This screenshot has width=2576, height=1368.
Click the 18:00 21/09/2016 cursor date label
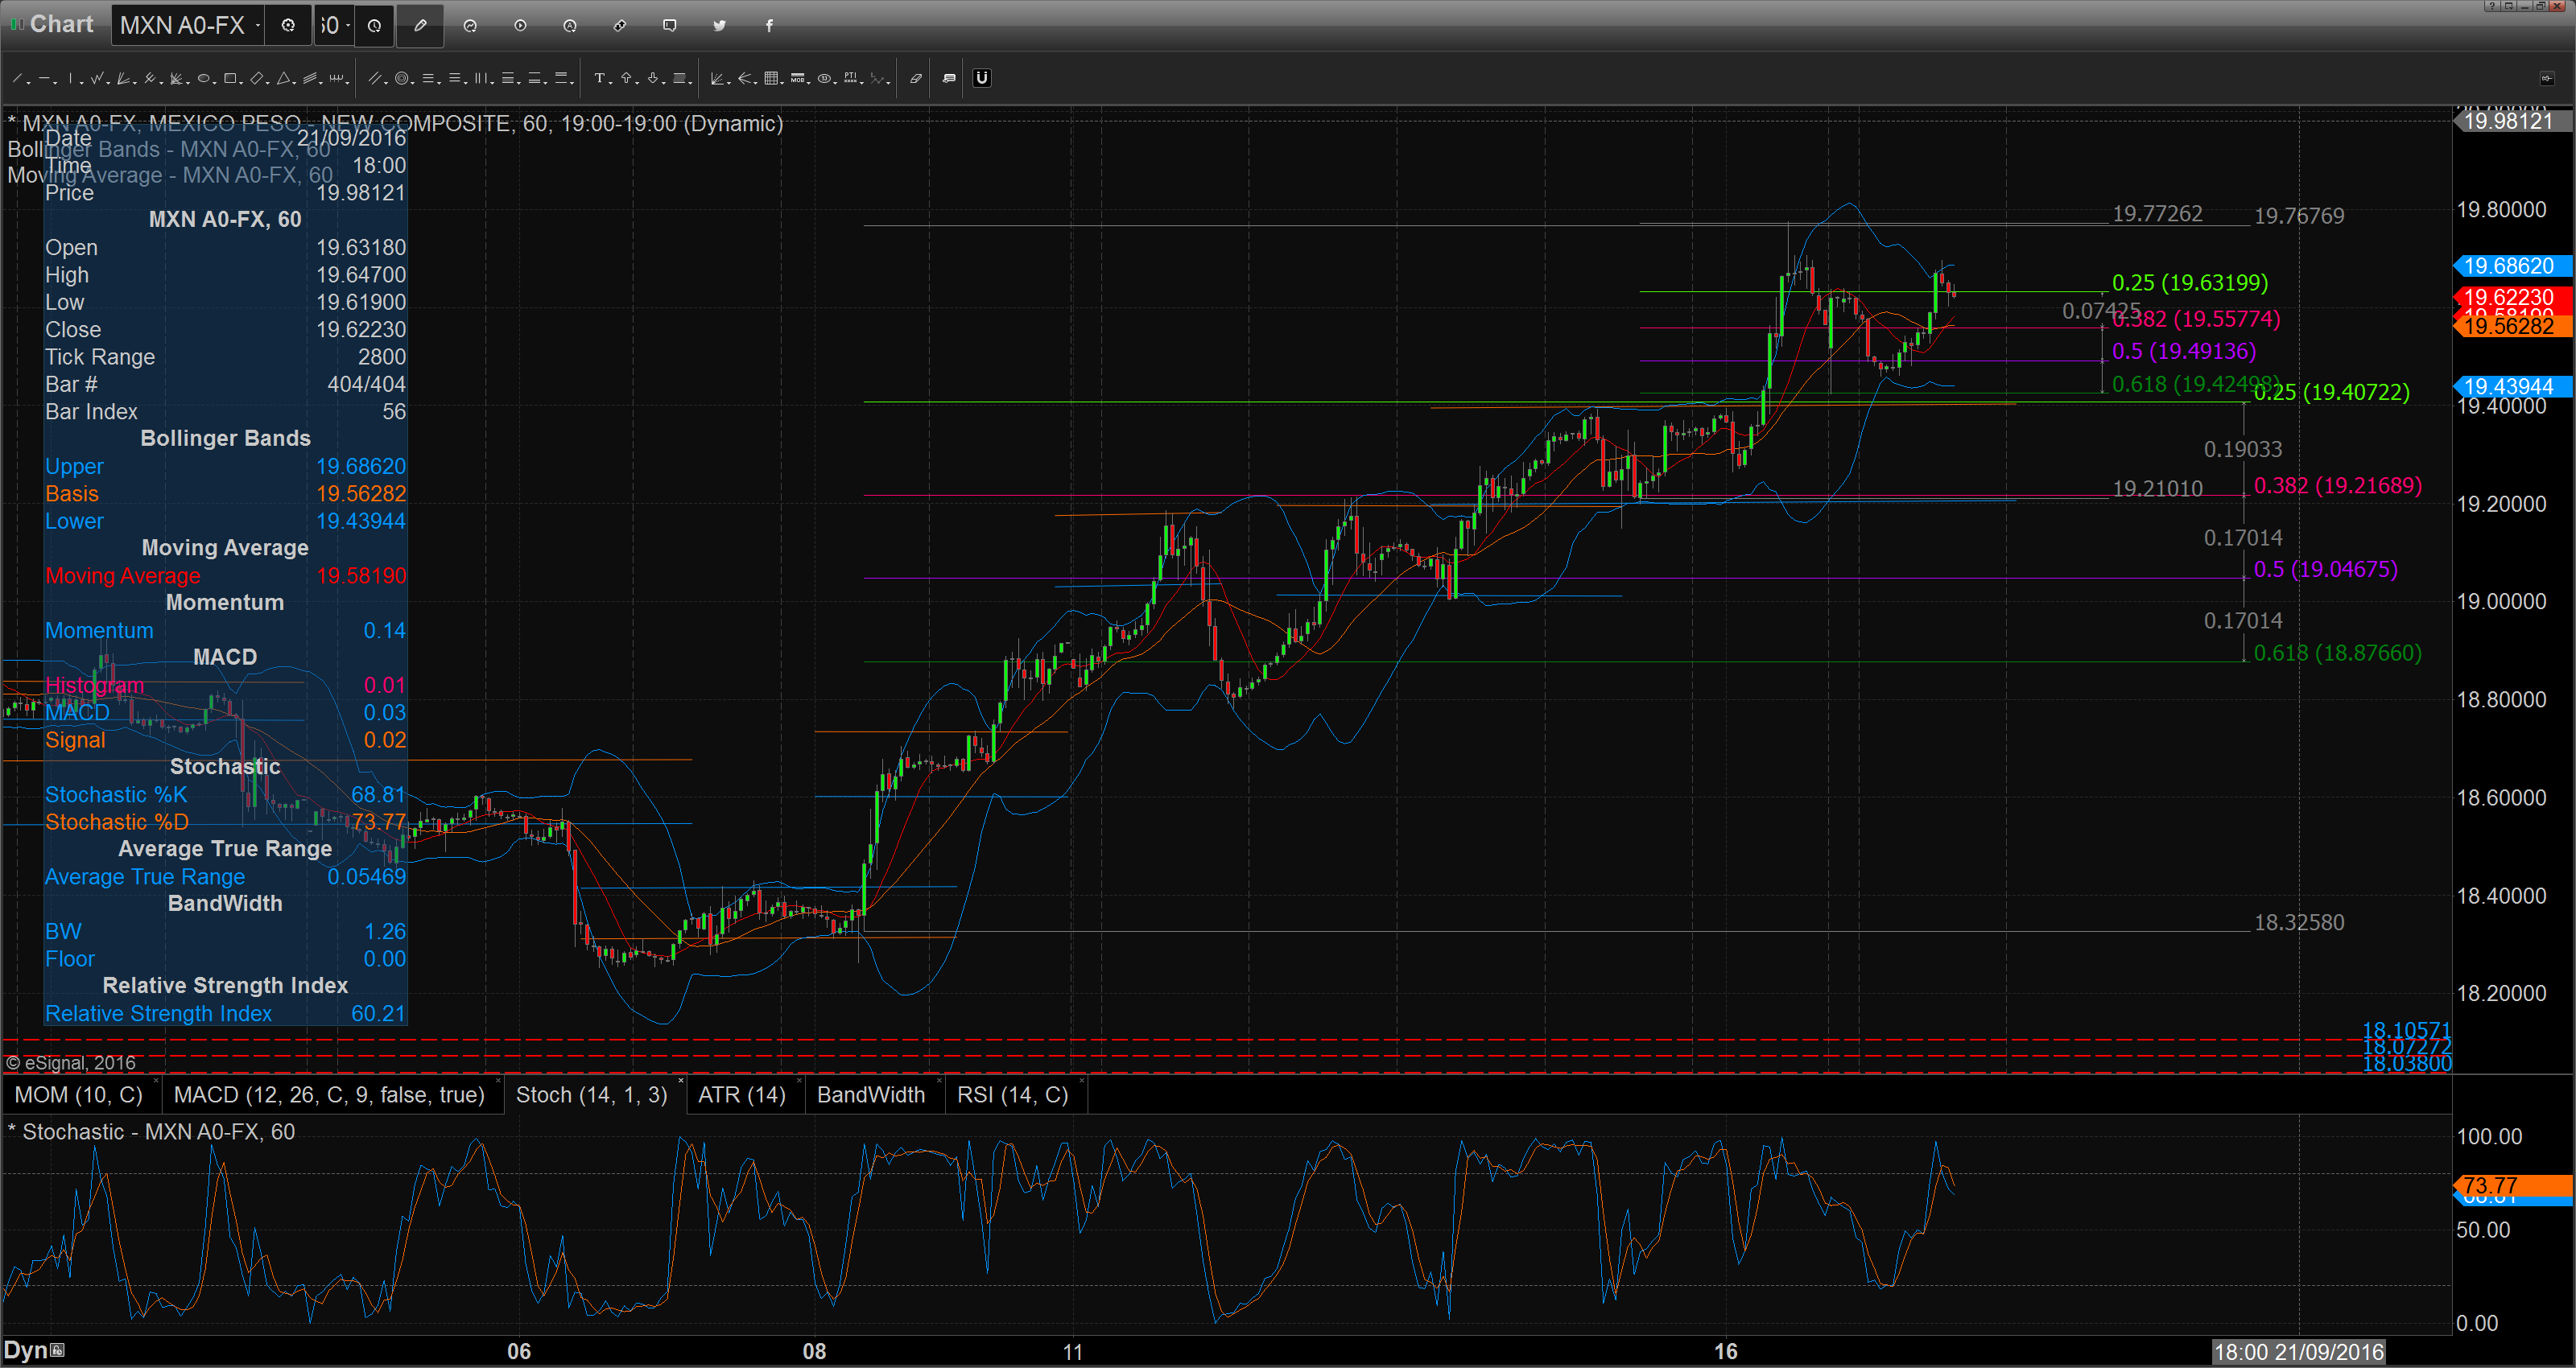point(2298,1352)
